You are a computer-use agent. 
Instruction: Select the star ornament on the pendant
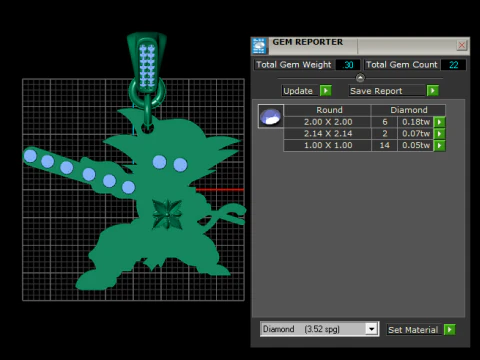click(x=167, y=214)
